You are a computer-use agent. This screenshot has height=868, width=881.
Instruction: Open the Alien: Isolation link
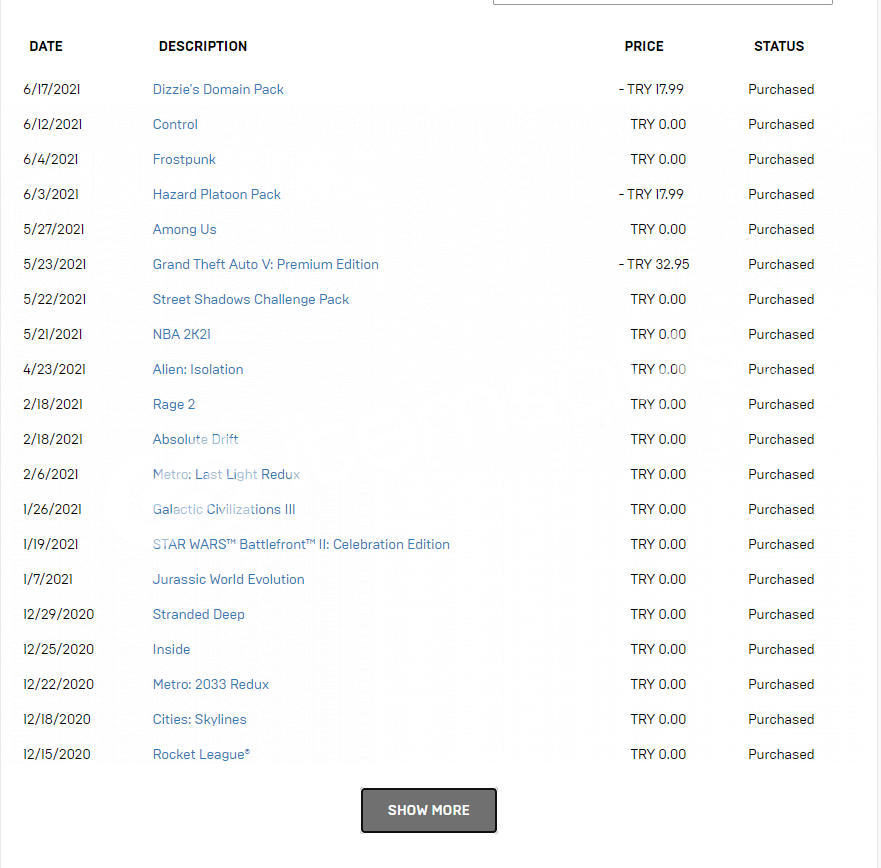[198, 369]
